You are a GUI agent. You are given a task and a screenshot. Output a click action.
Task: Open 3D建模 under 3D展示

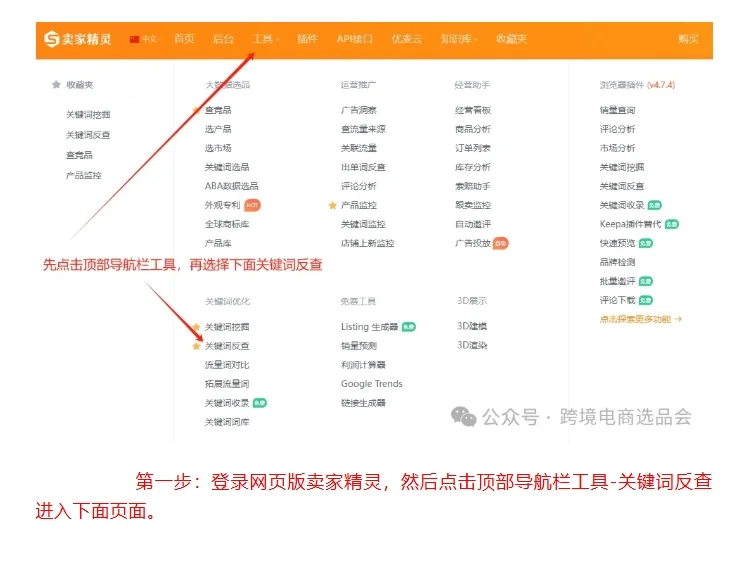pos(472,326)
